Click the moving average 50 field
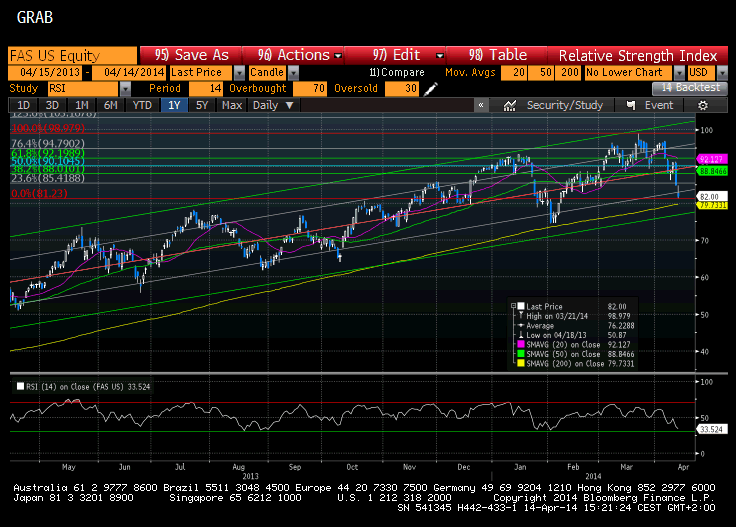Screen dimensions: 736x527 pos(541,73)
